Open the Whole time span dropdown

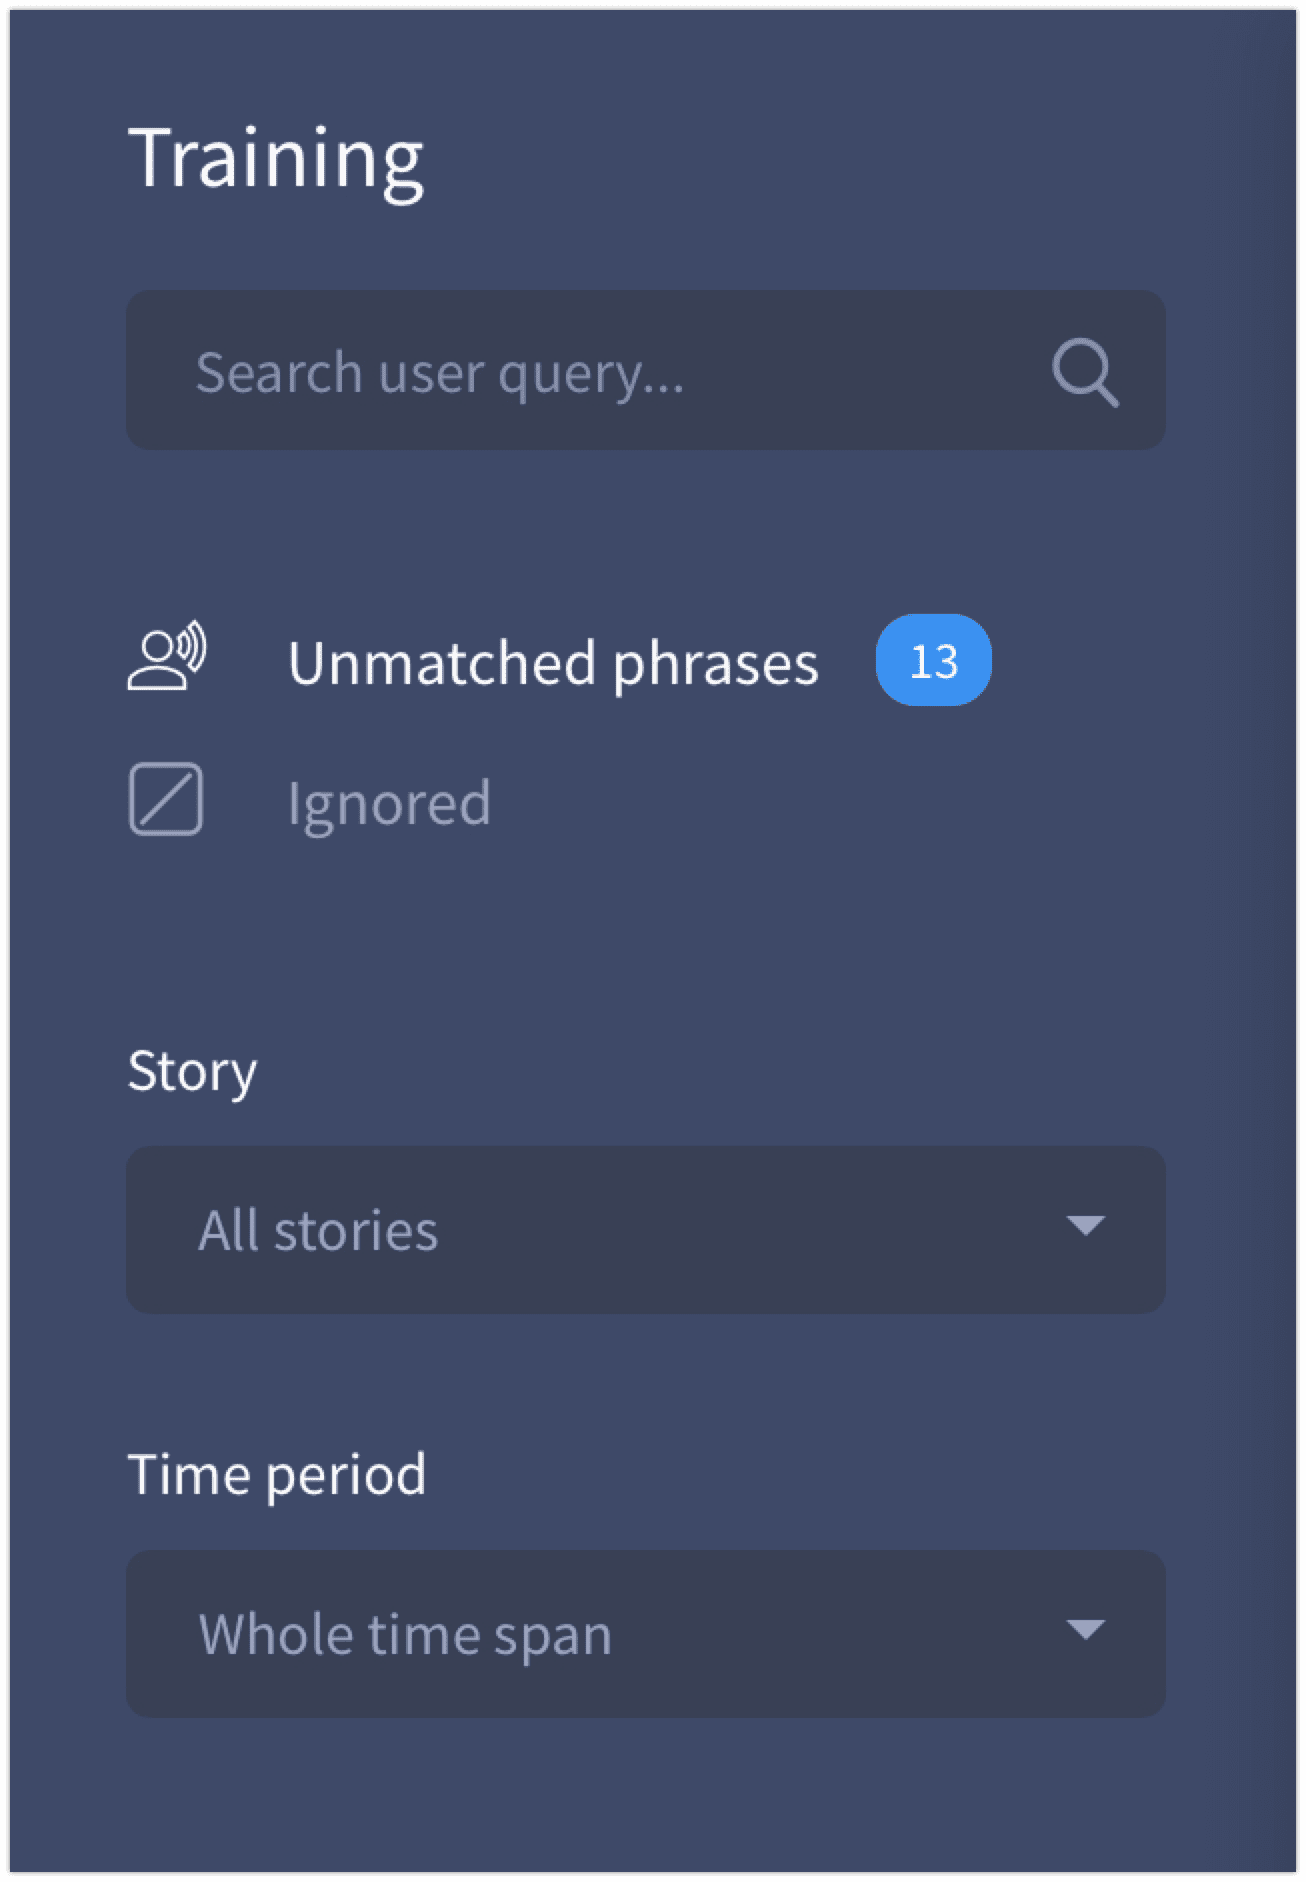[646, 1634]
